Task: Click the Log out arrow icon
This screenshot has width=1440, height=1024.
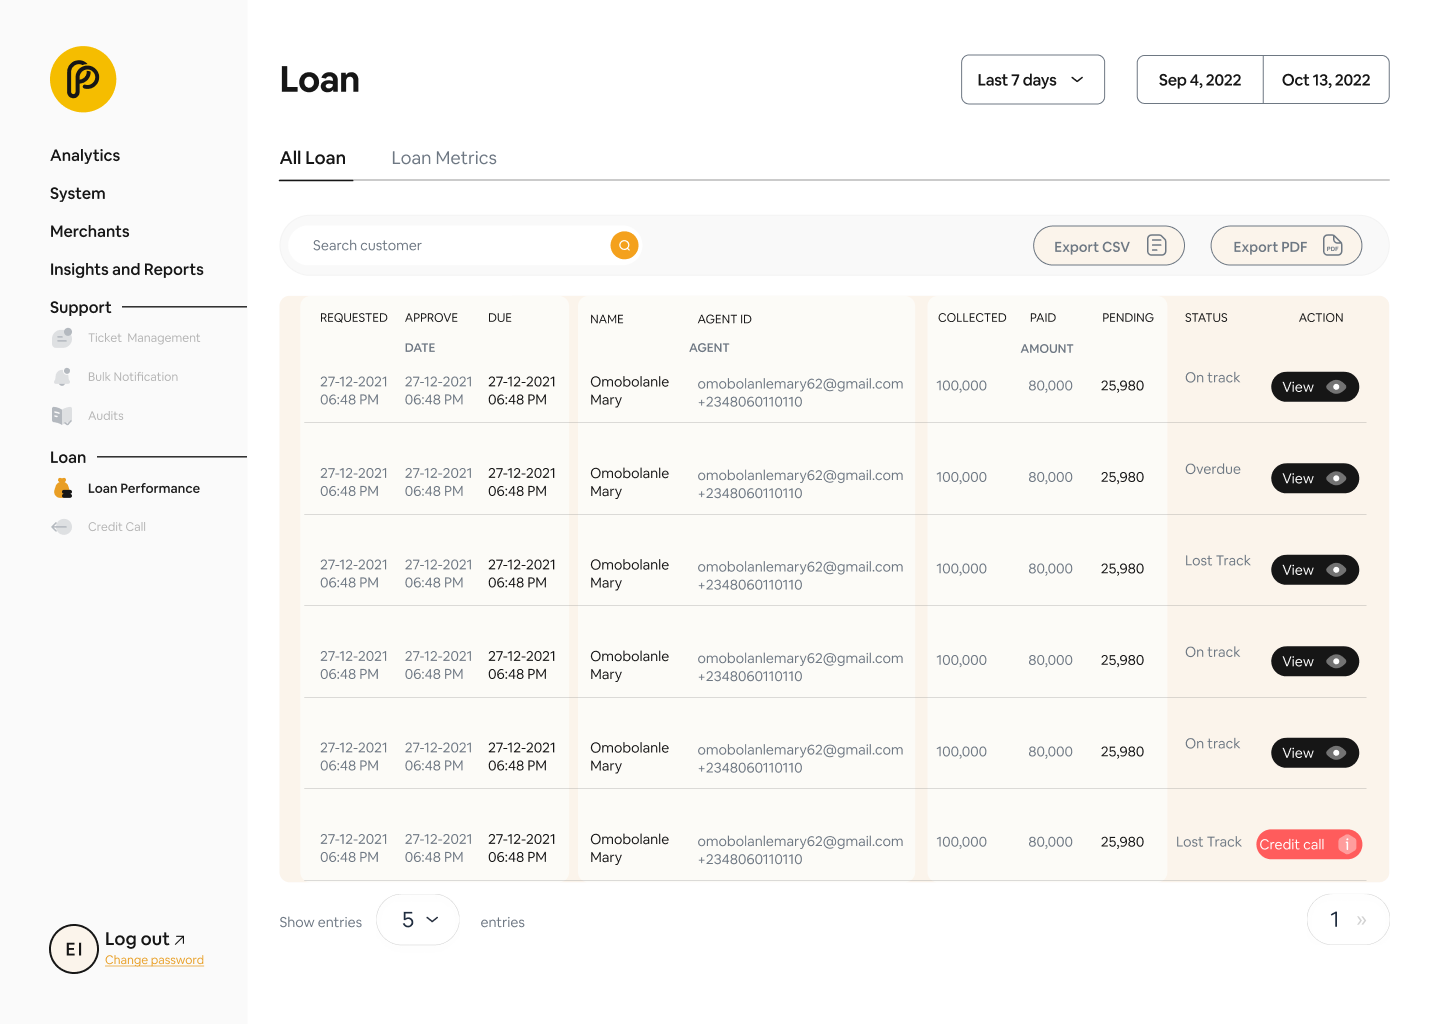Action: tap(180, 939)
